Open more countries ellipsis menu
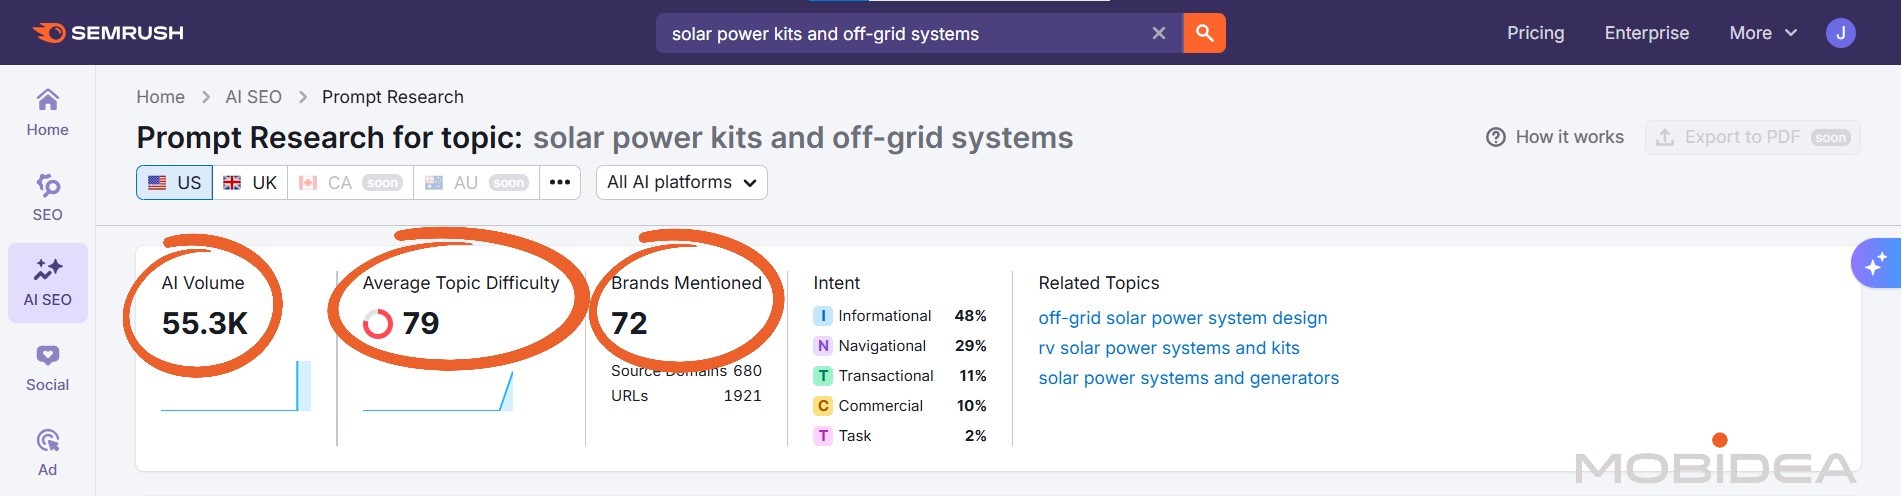The width and height of the screenshot is (1902, 496). pos(560,183)
